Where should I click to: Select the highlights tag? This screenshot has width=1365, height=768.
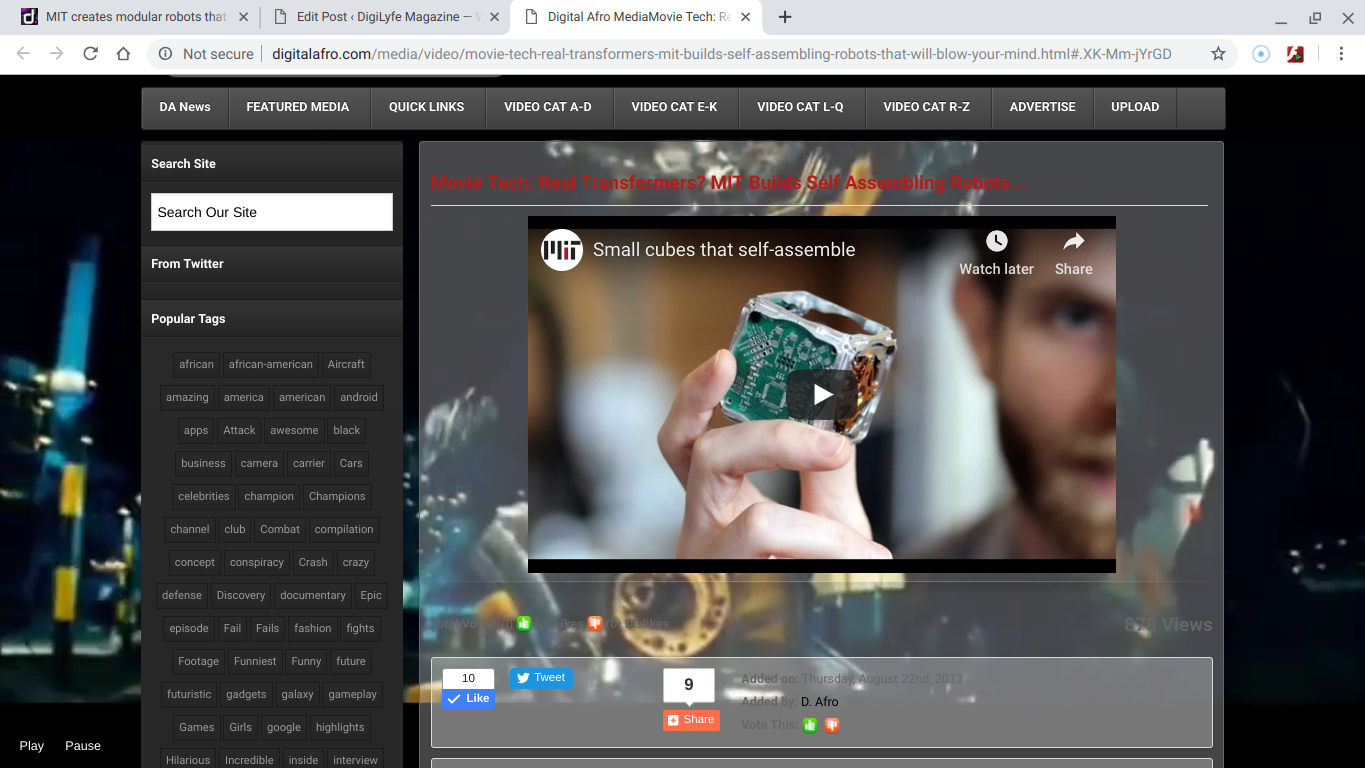[340, 727]
